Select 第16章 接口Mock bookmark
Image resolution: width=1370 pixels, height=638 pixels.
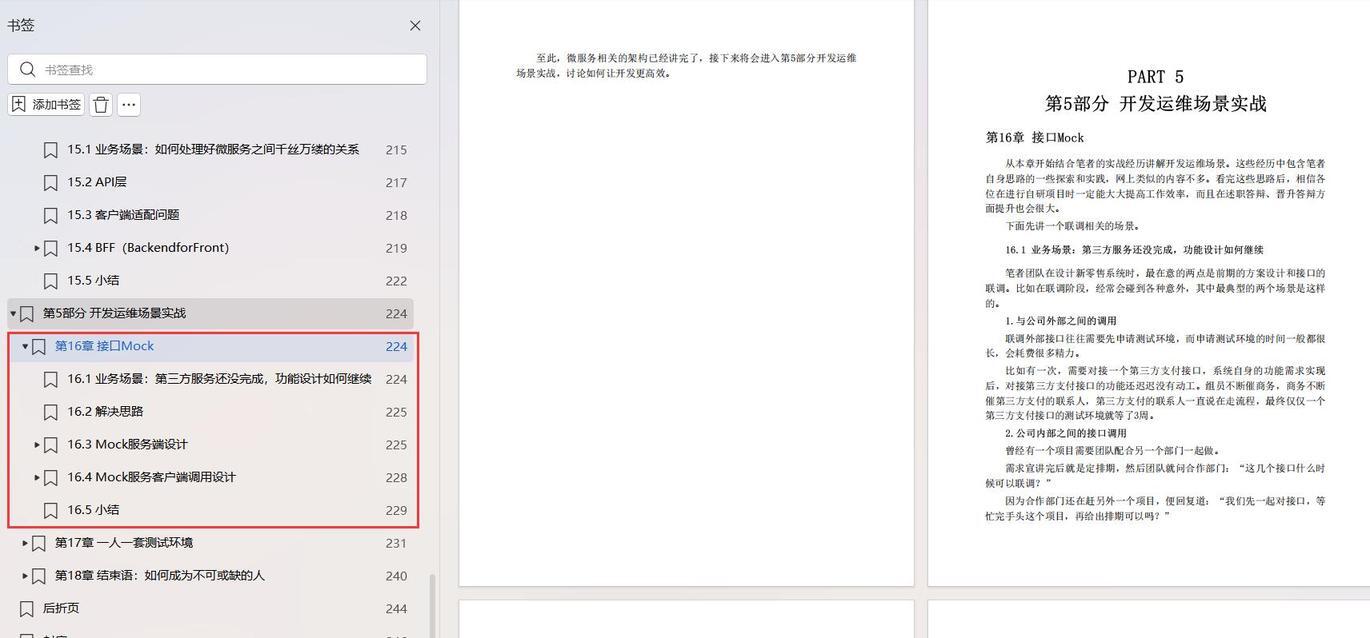[x=104, y=346]
